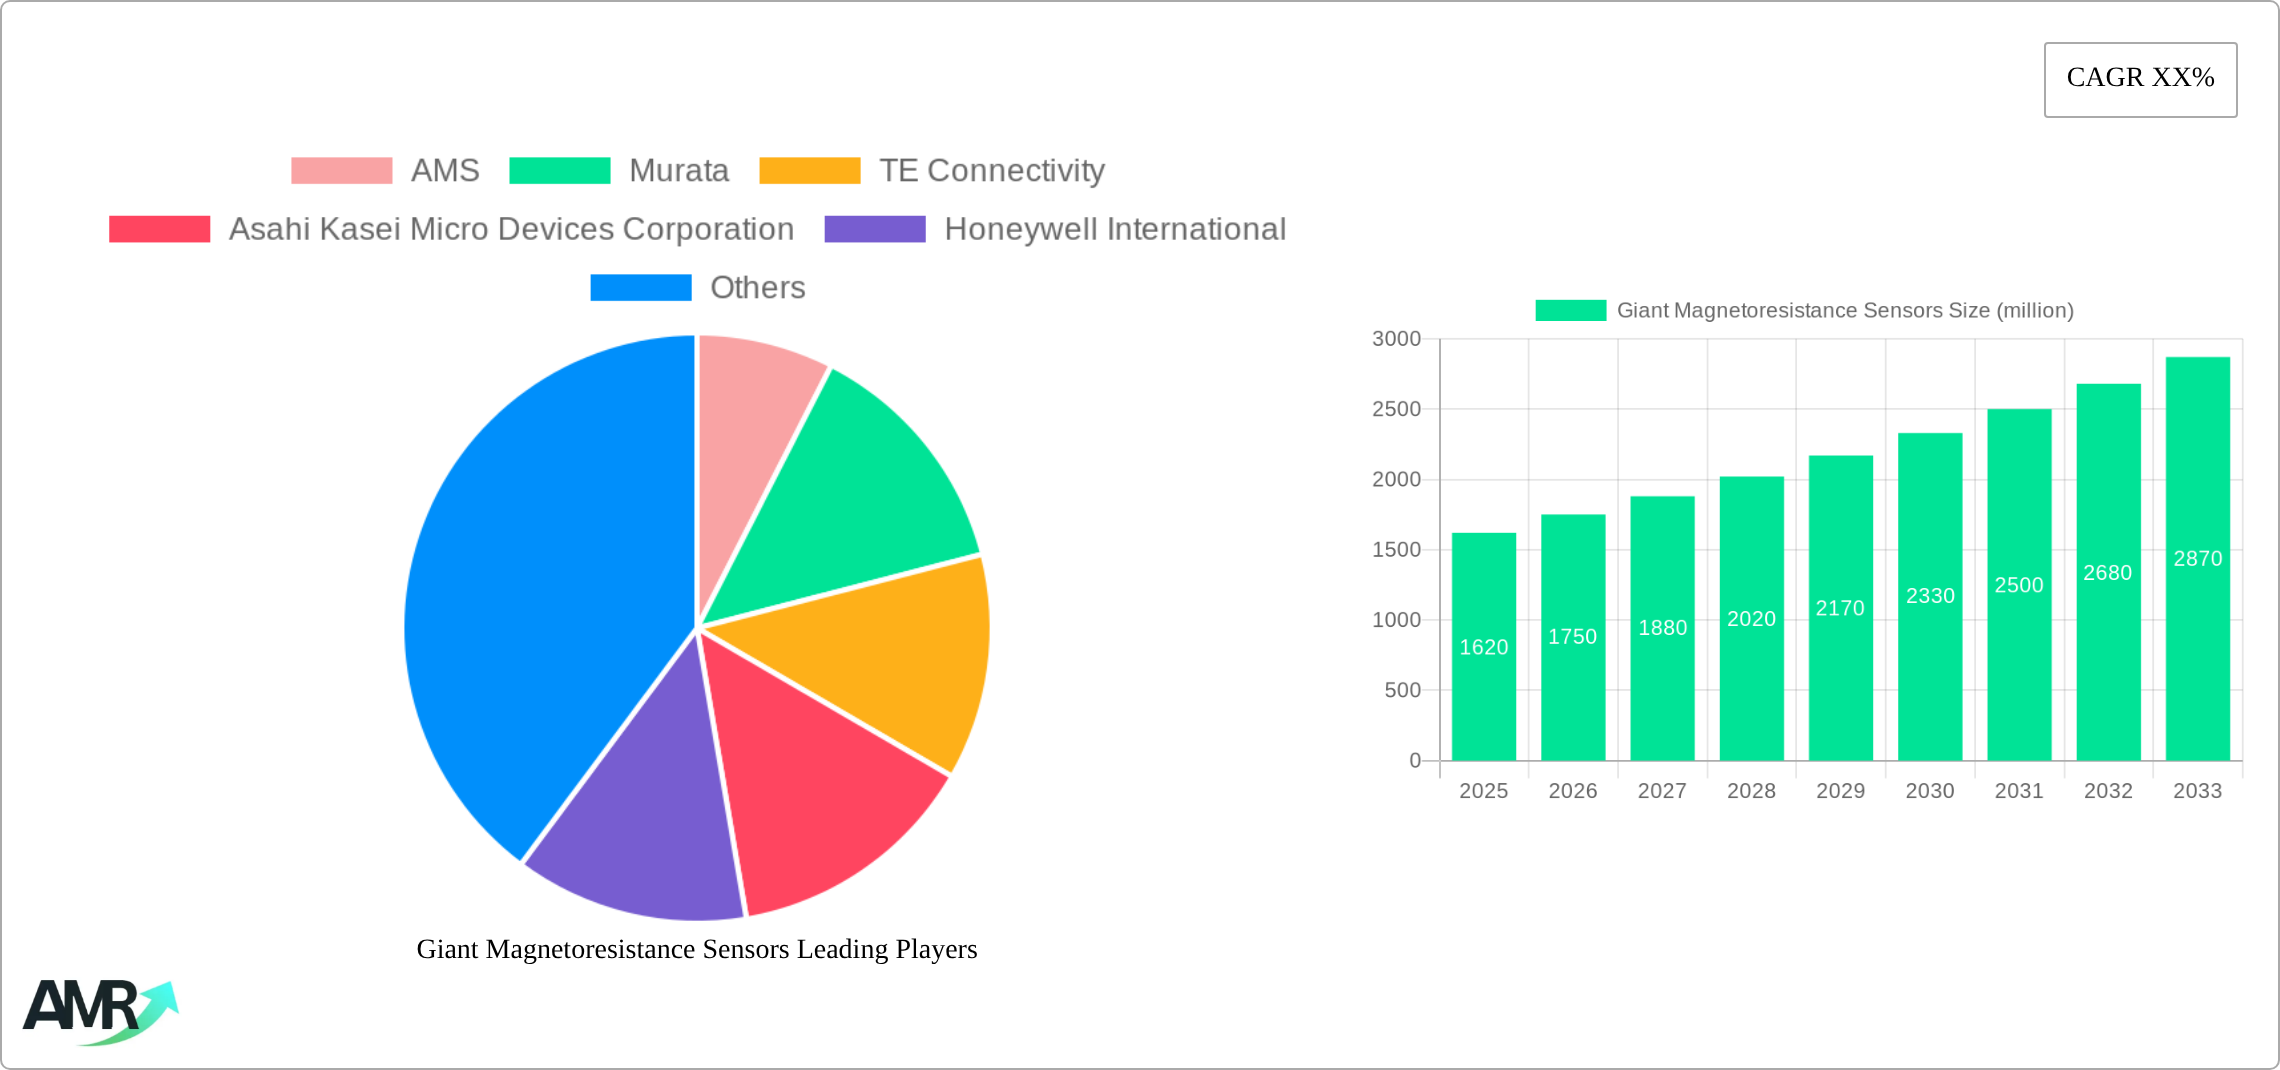Viewport: 2280px width, 1070px height.
Task: Click the CAGR XX% button
Action: (2140, 78)
